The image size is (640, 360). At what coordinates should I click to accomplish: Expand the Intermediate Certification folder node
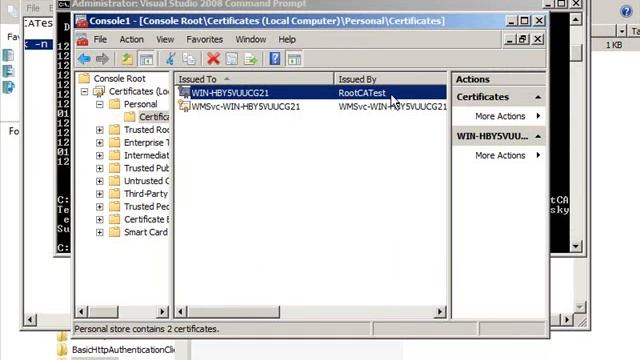pyautogui.click(x=100, y=156)
